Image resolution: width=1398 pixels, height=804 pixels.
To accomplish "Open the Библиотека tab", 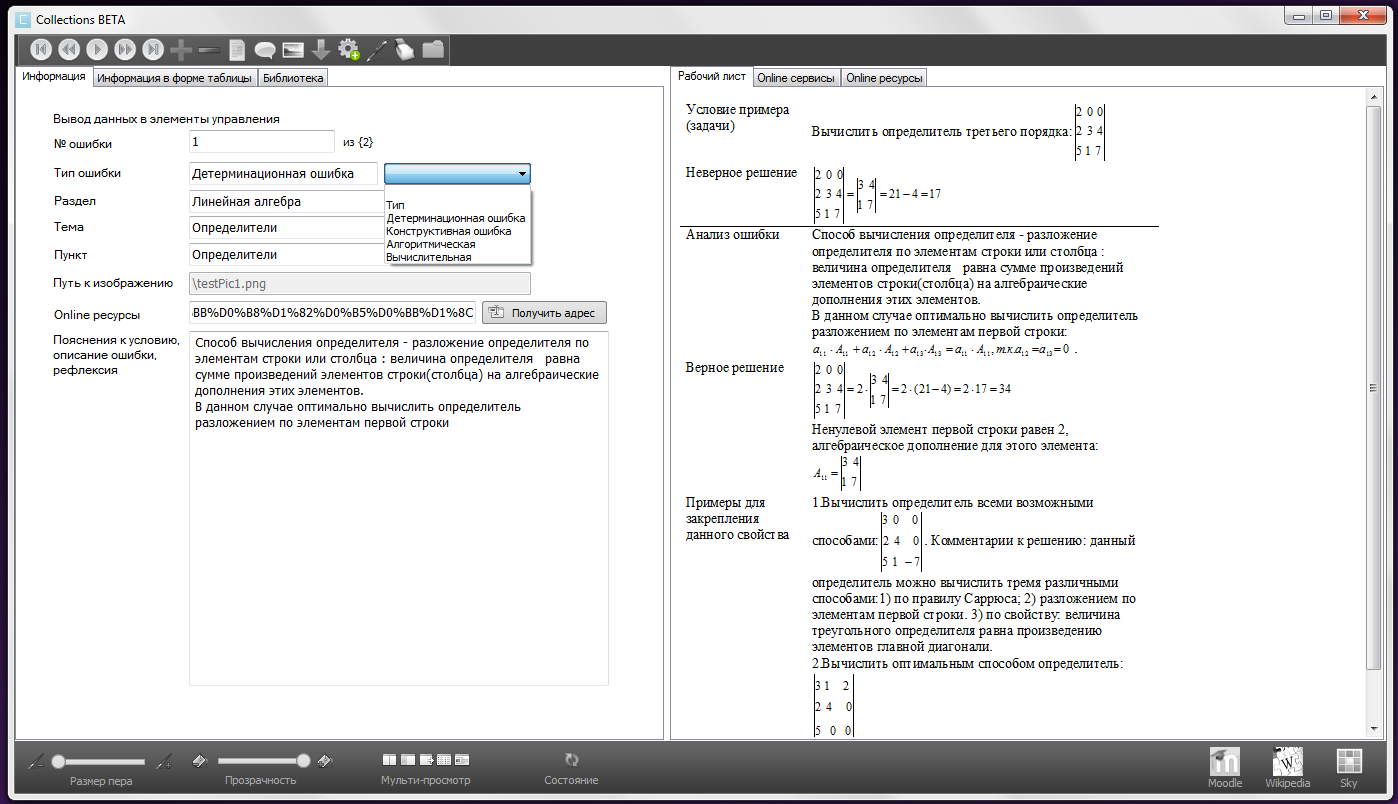I will coord(293,77).
